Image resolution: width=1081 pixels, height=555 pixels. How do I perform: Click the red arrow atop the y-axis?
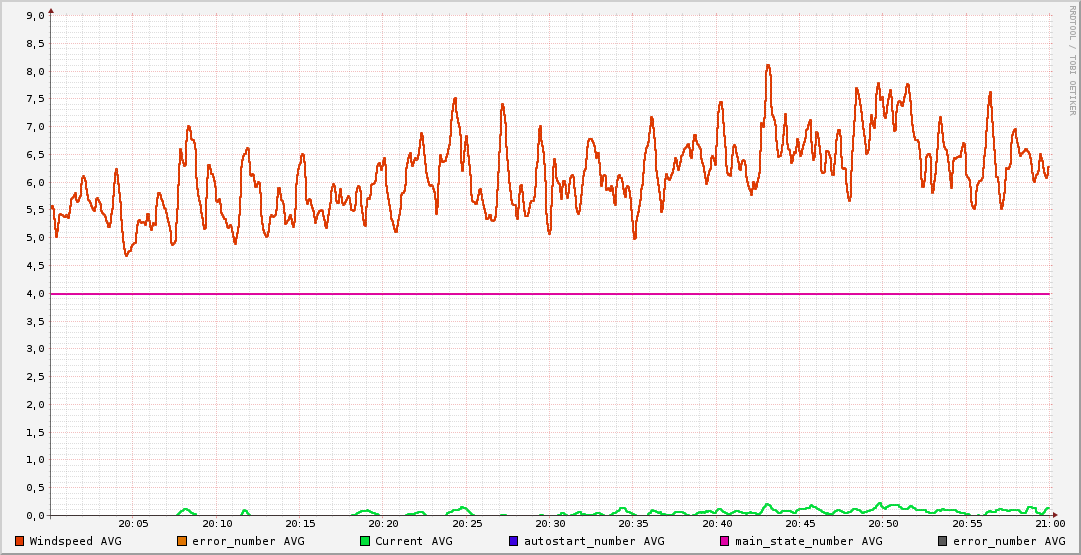click(51, 10)
